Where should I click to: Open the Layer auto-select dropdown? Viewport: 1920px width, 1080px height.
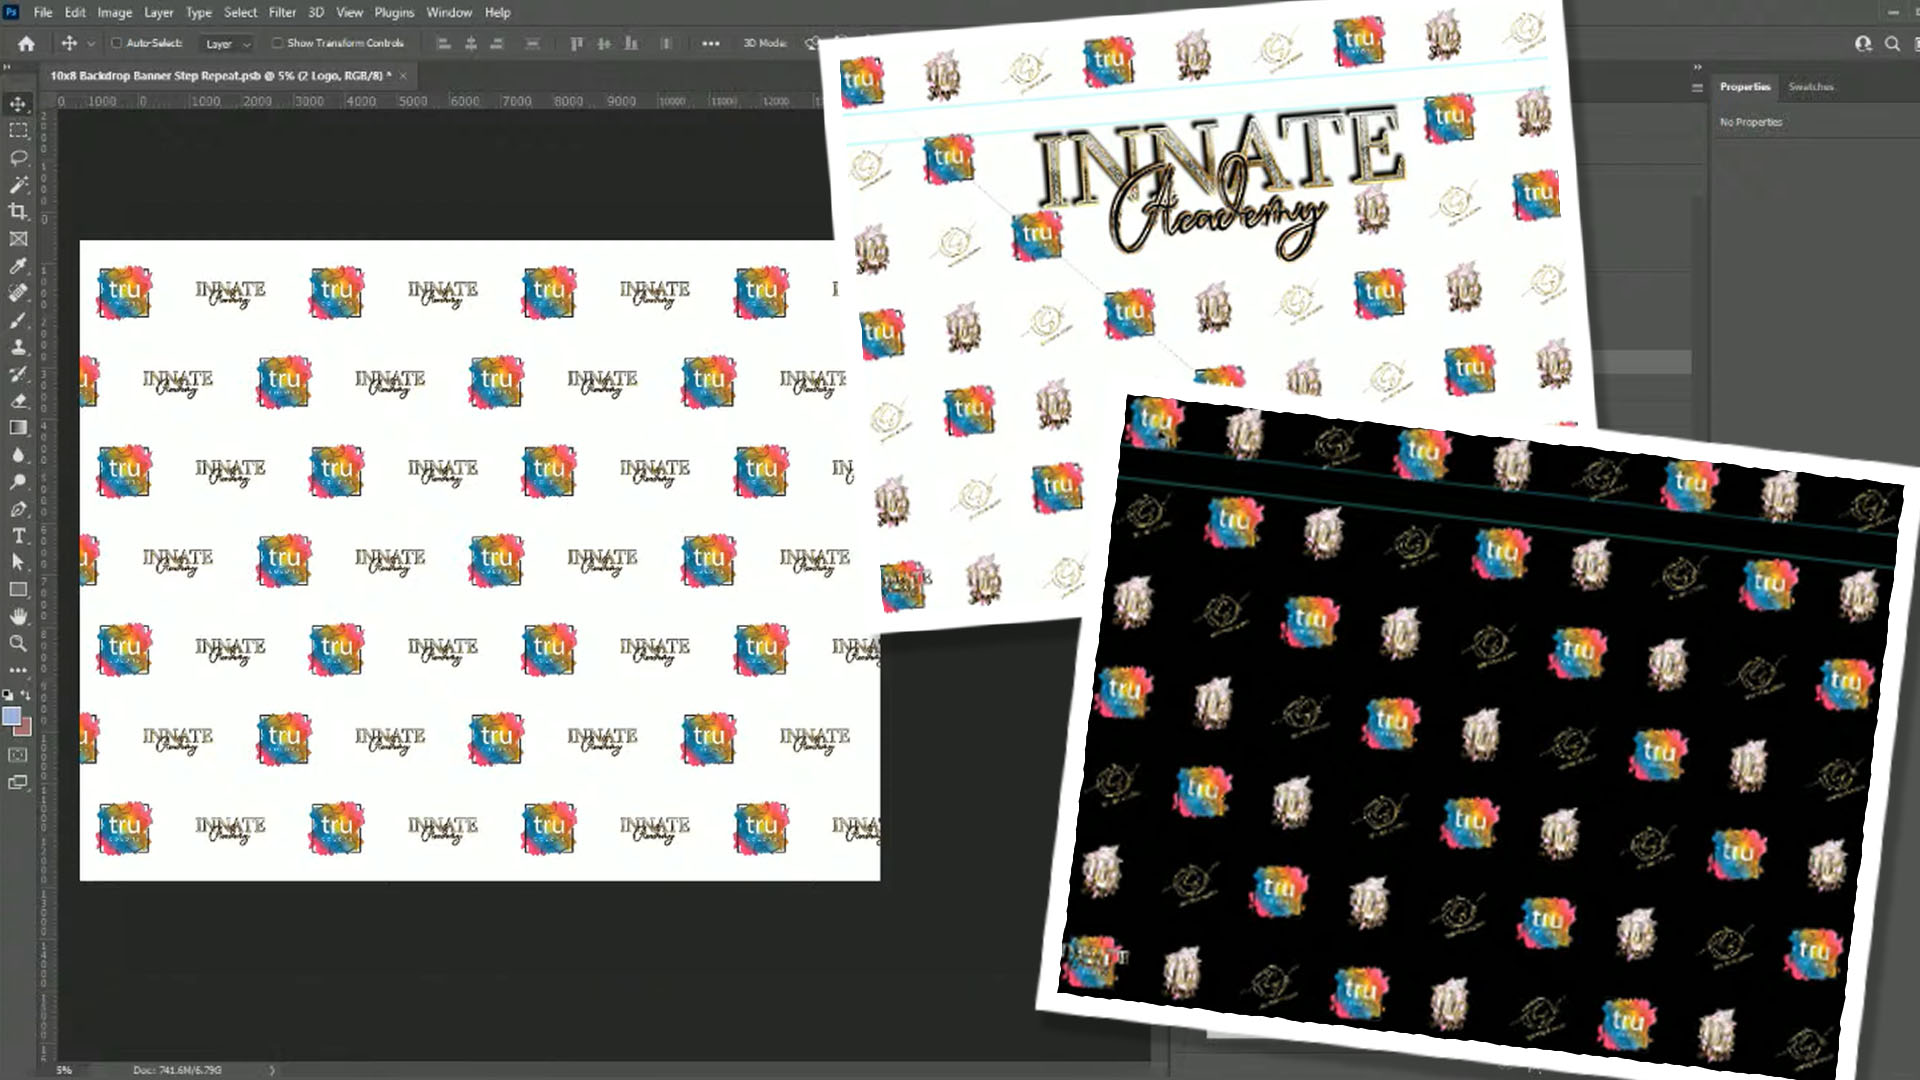click(228, 44)
